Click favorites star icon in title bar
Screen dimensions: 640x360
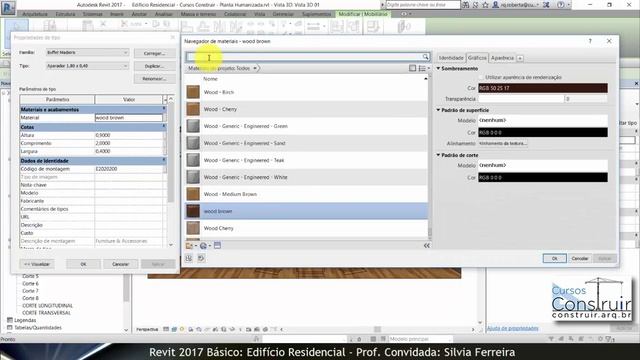tap(485, 5)
